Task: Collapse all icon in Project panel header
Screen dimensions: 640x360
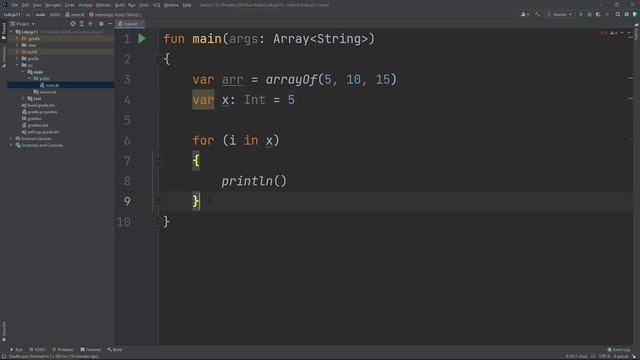Action: 90,24
